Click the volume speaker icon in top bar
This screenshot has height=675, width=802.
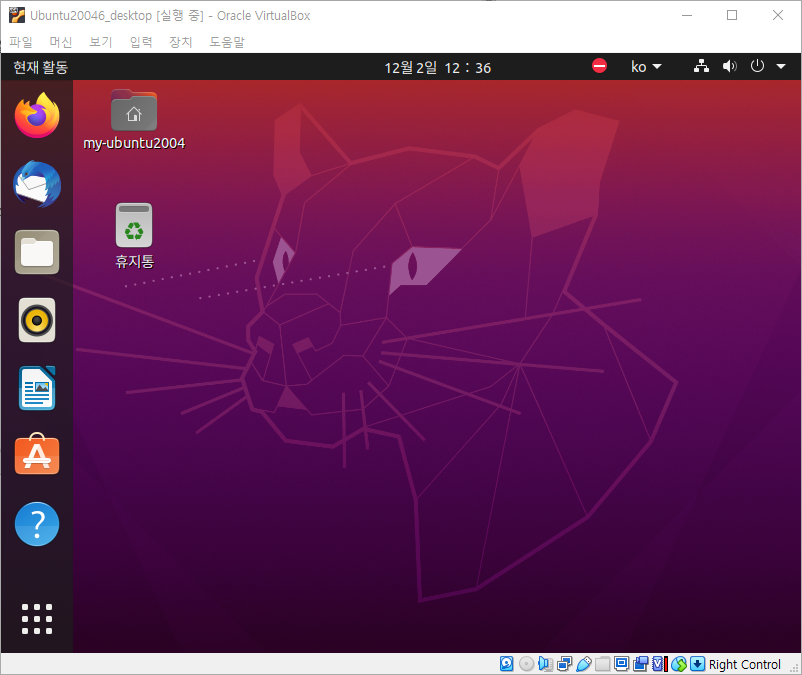pyautogui.click(x=729, y=66)
